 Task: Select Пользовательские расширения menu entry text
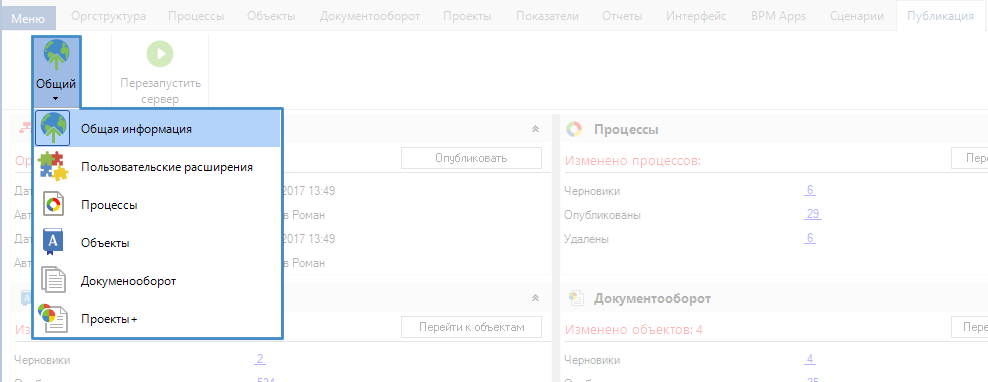tap(167, 167)
